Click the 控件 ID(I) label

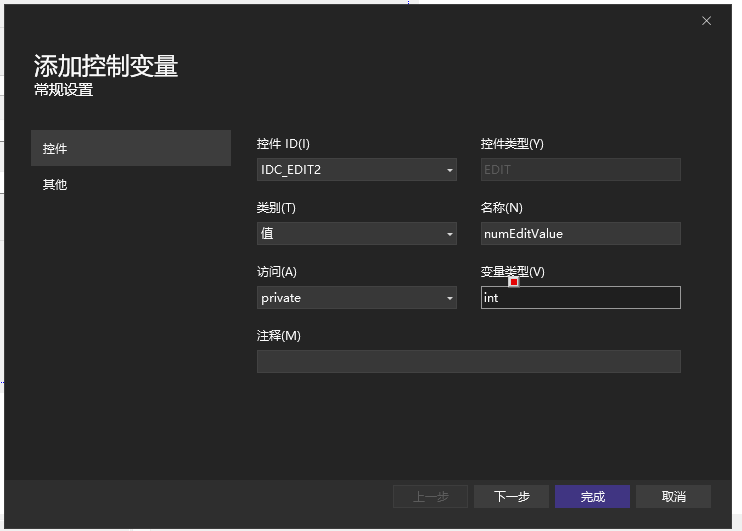click(283, 143)
